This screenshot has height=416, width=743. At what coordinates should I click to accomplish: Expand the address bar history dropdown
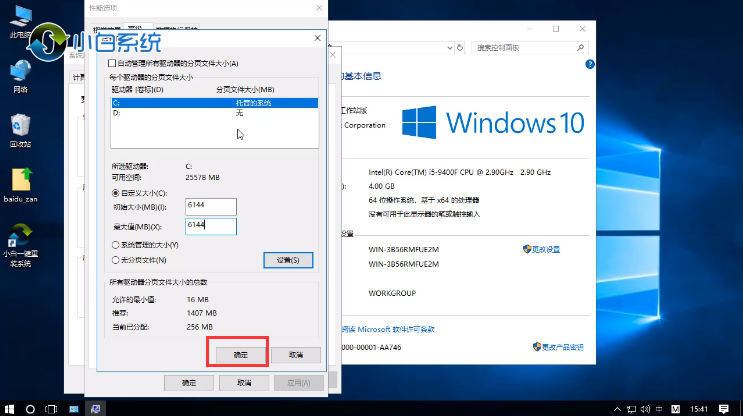click(x=450, y=48)
